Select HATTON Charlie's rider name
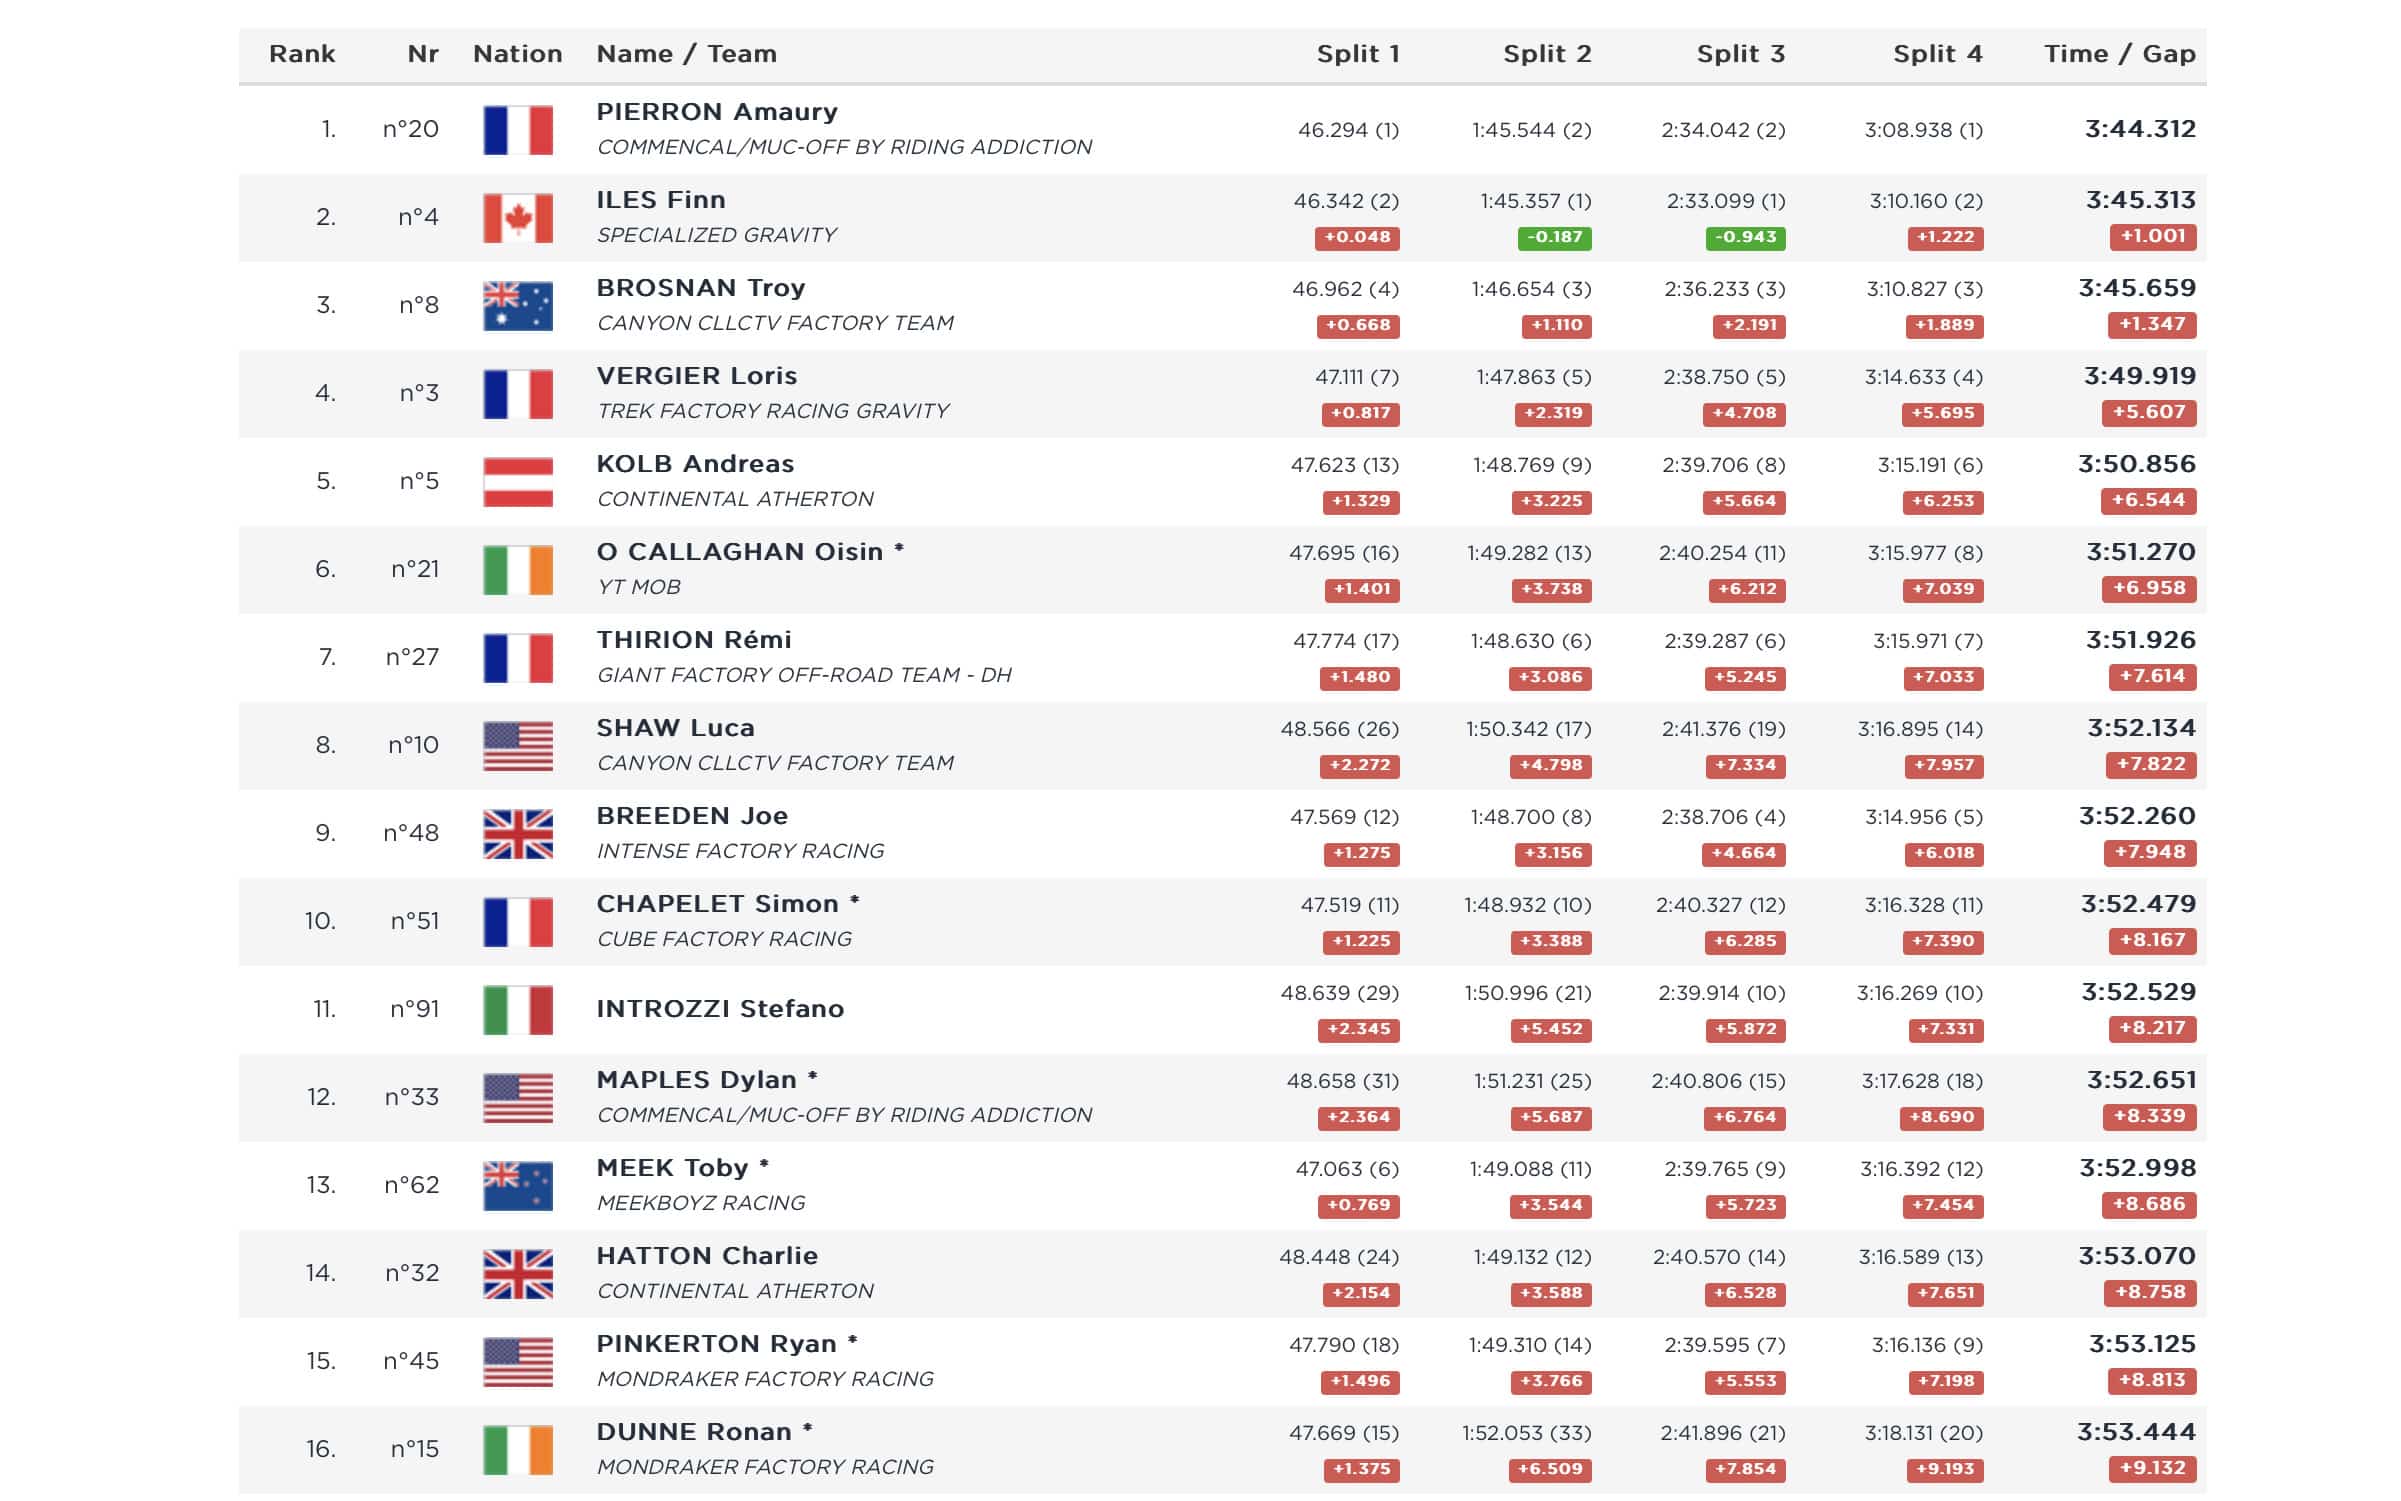Image resolution: width=2401 pixels, height=1501 pixels. click(x=706, y=1256)
